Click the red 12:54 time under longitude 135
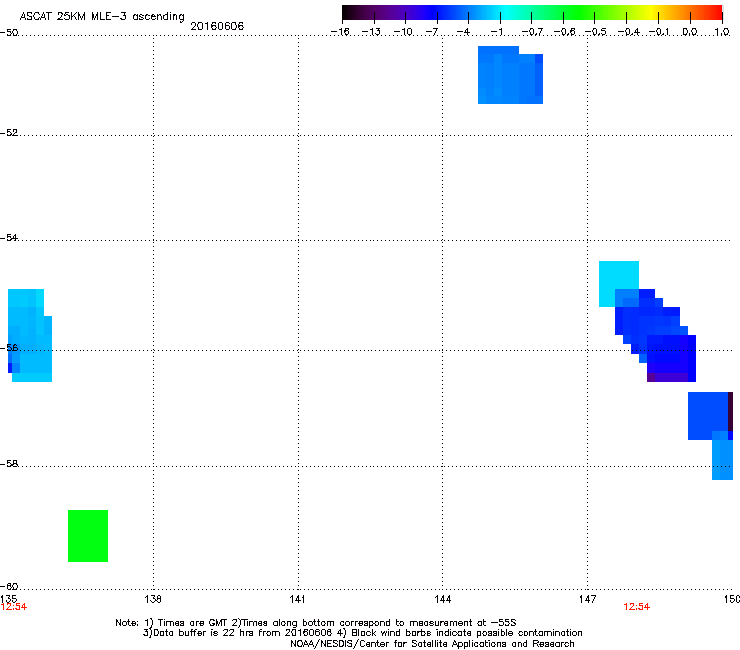 (x=14, y=607)
